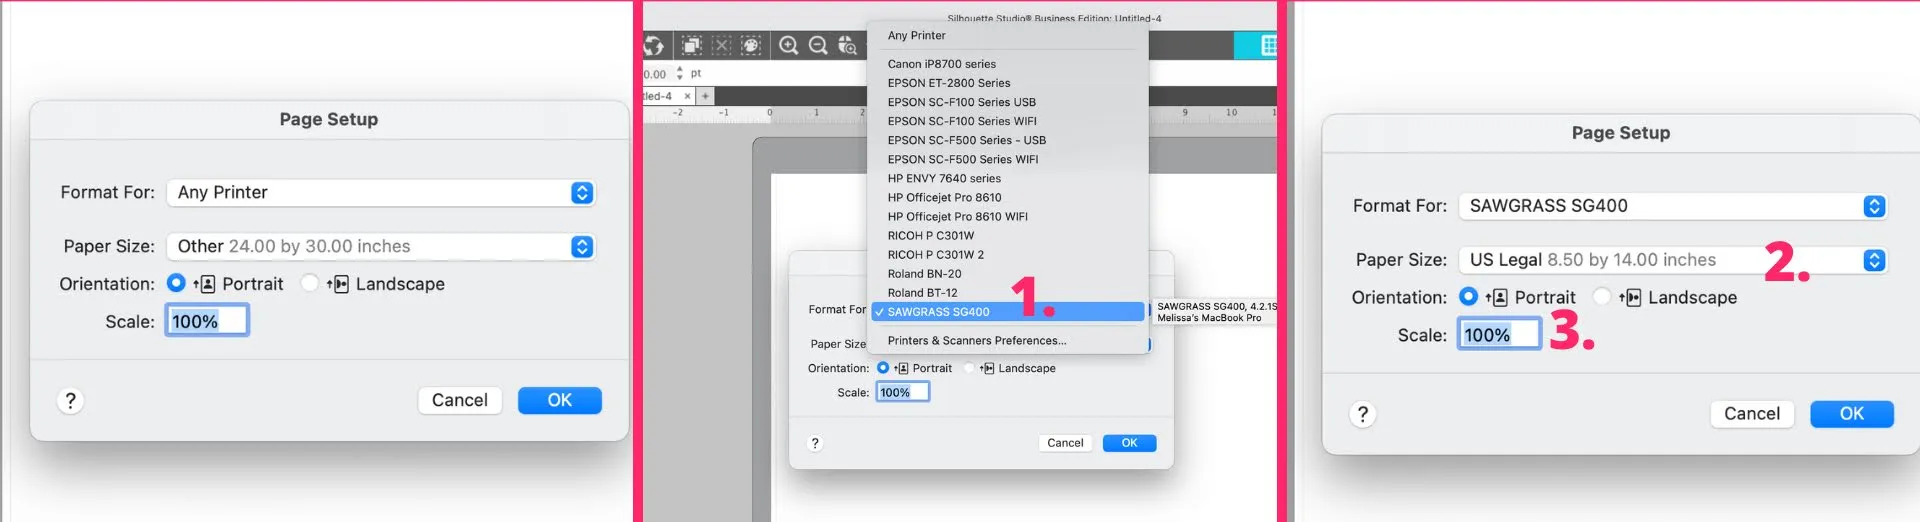The image size is (1920, 522).
Task: Click Scale 100% field in SAWGRASS dialog
Action: click(1499, 335)
